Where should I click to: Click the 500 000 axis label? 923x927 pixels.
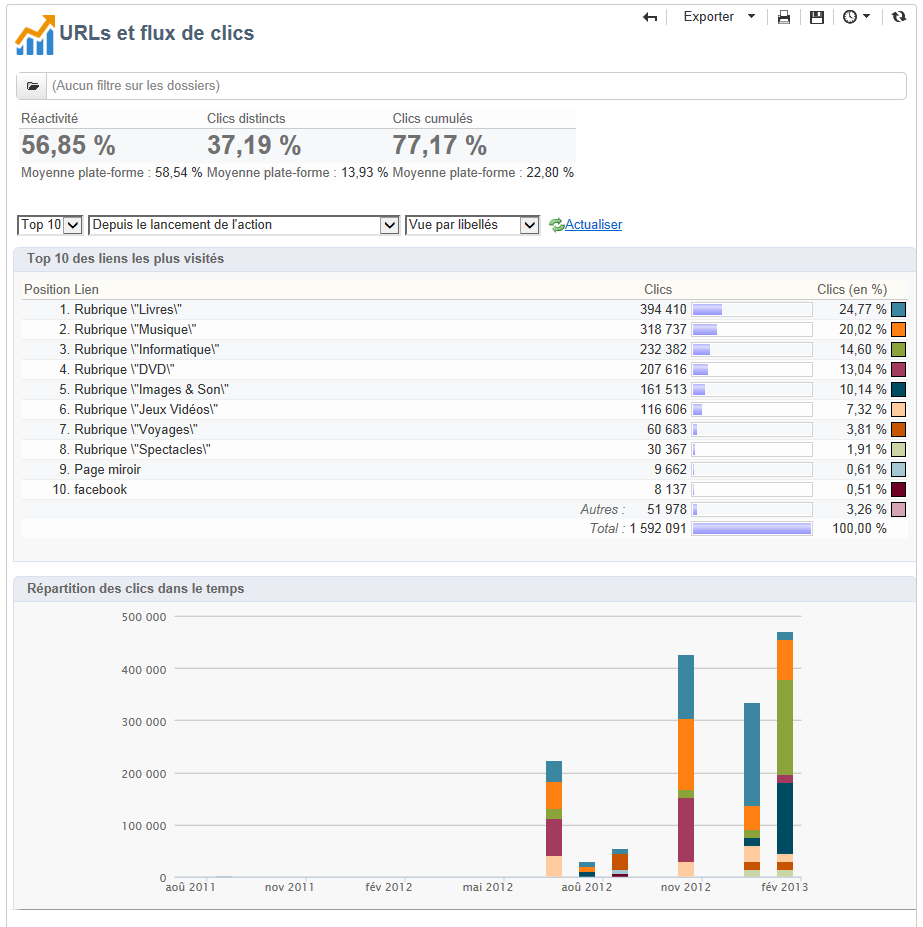(144, 617)
